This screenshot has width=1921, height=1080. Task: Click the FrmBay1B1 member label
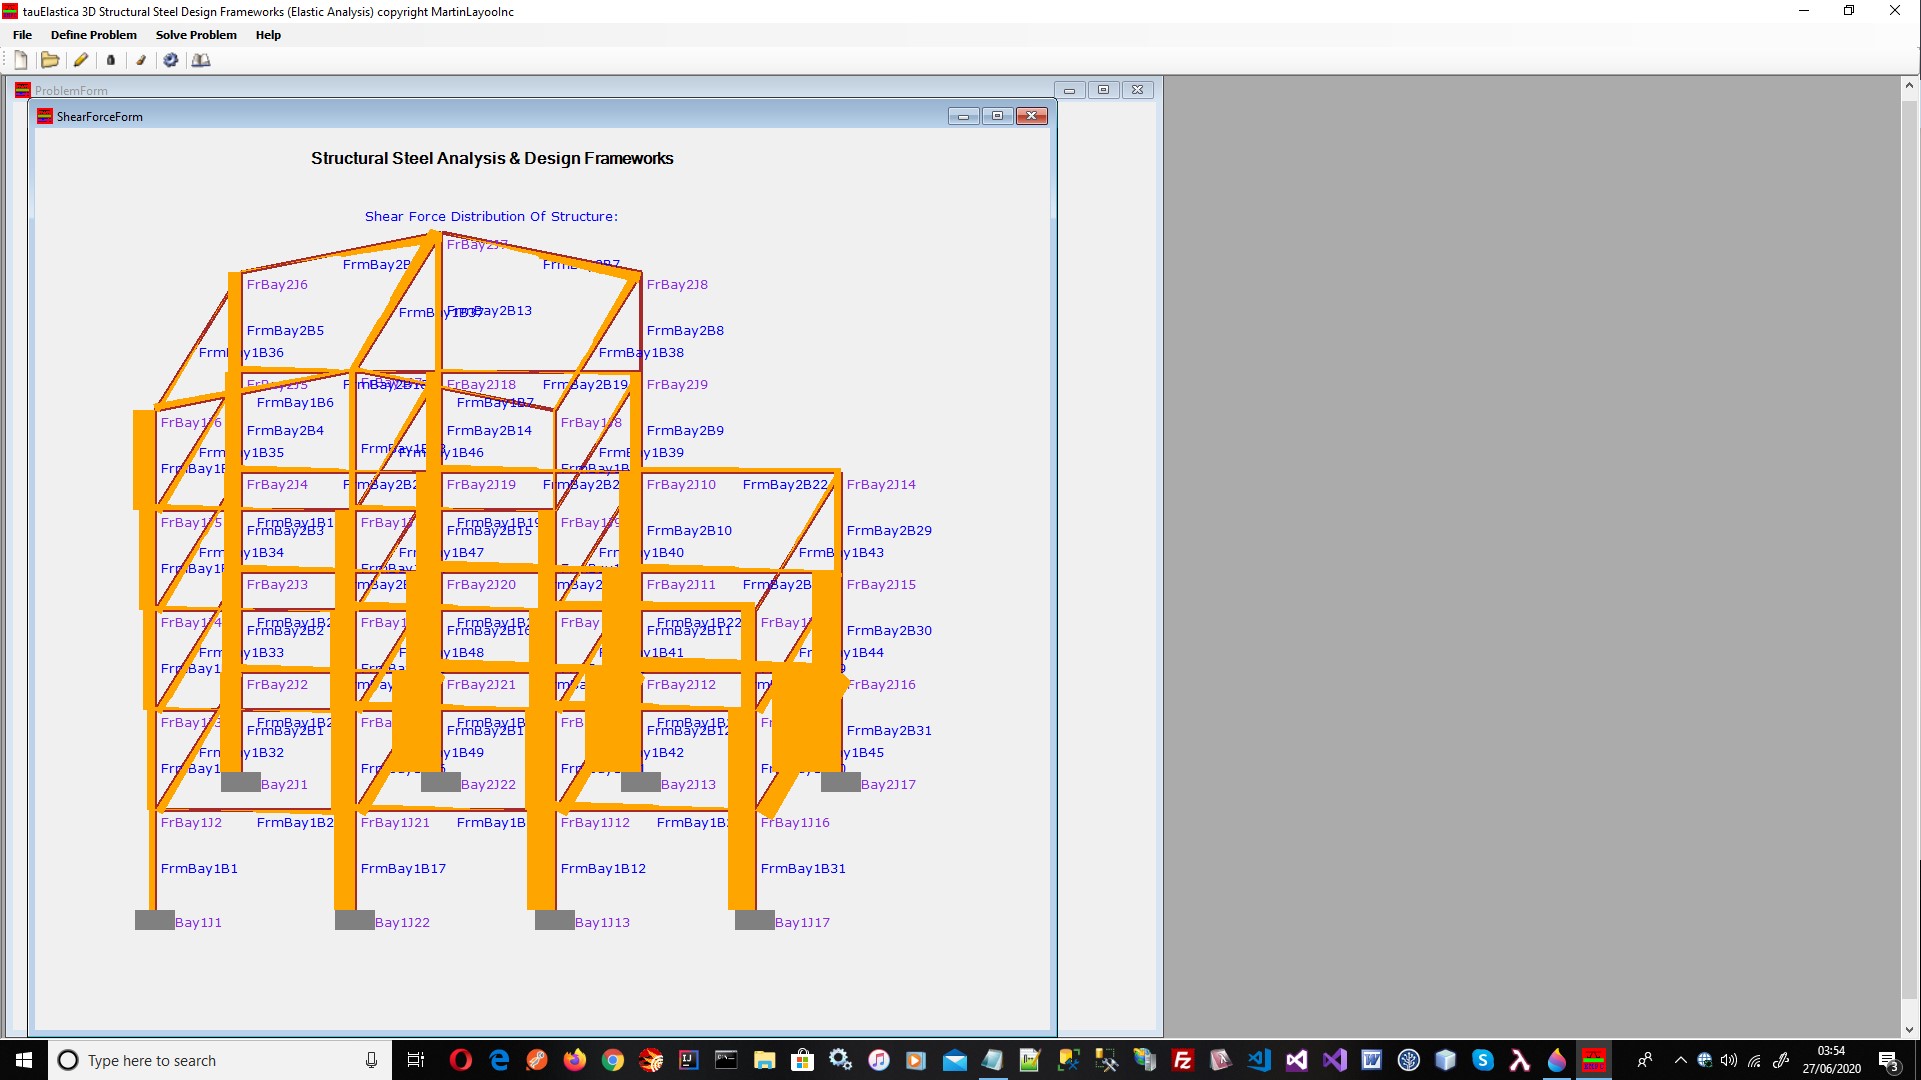199,868
